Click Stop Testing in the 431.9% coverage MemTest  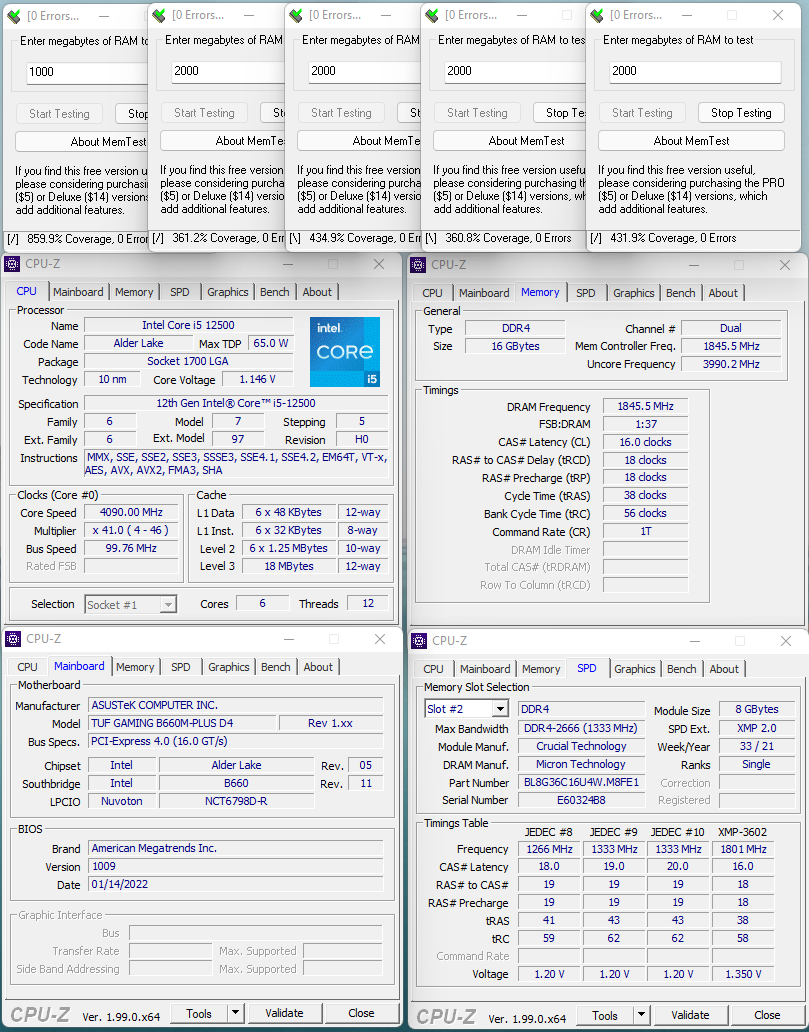[741, 113]
